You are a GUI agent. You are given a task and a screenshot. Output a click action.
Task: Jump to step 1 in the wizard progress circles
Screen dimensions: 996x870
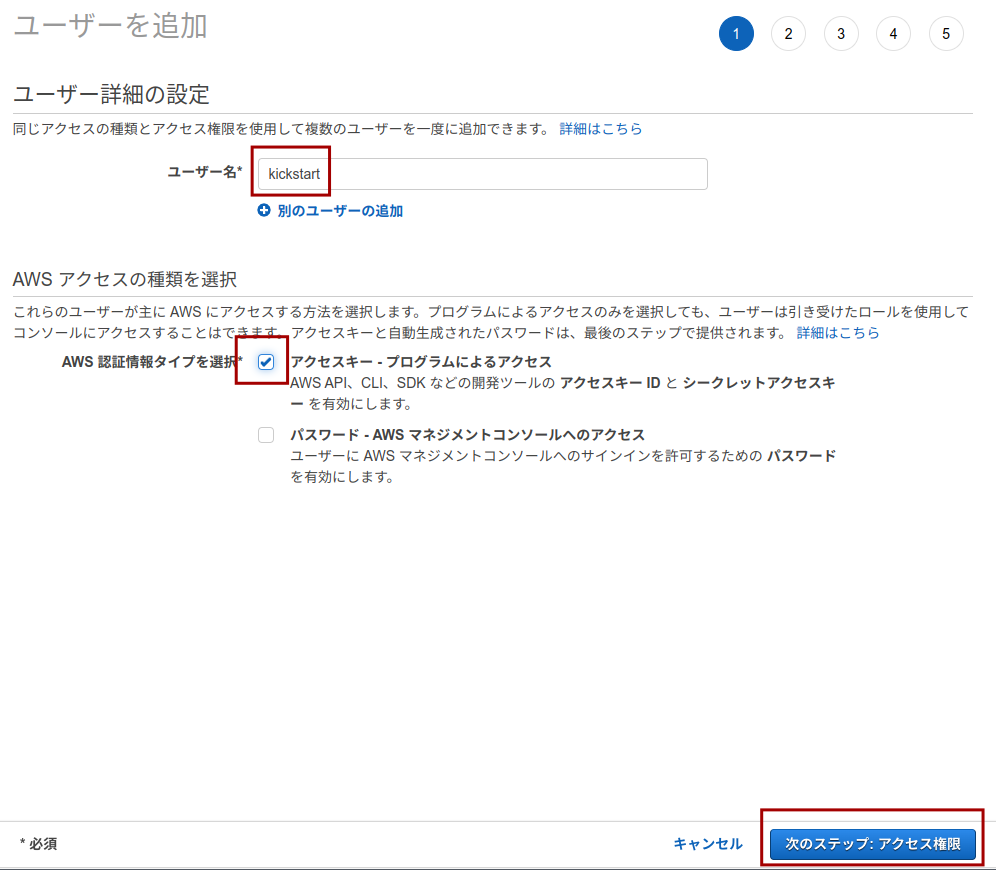pyautogui.click(x=737, y=33)
